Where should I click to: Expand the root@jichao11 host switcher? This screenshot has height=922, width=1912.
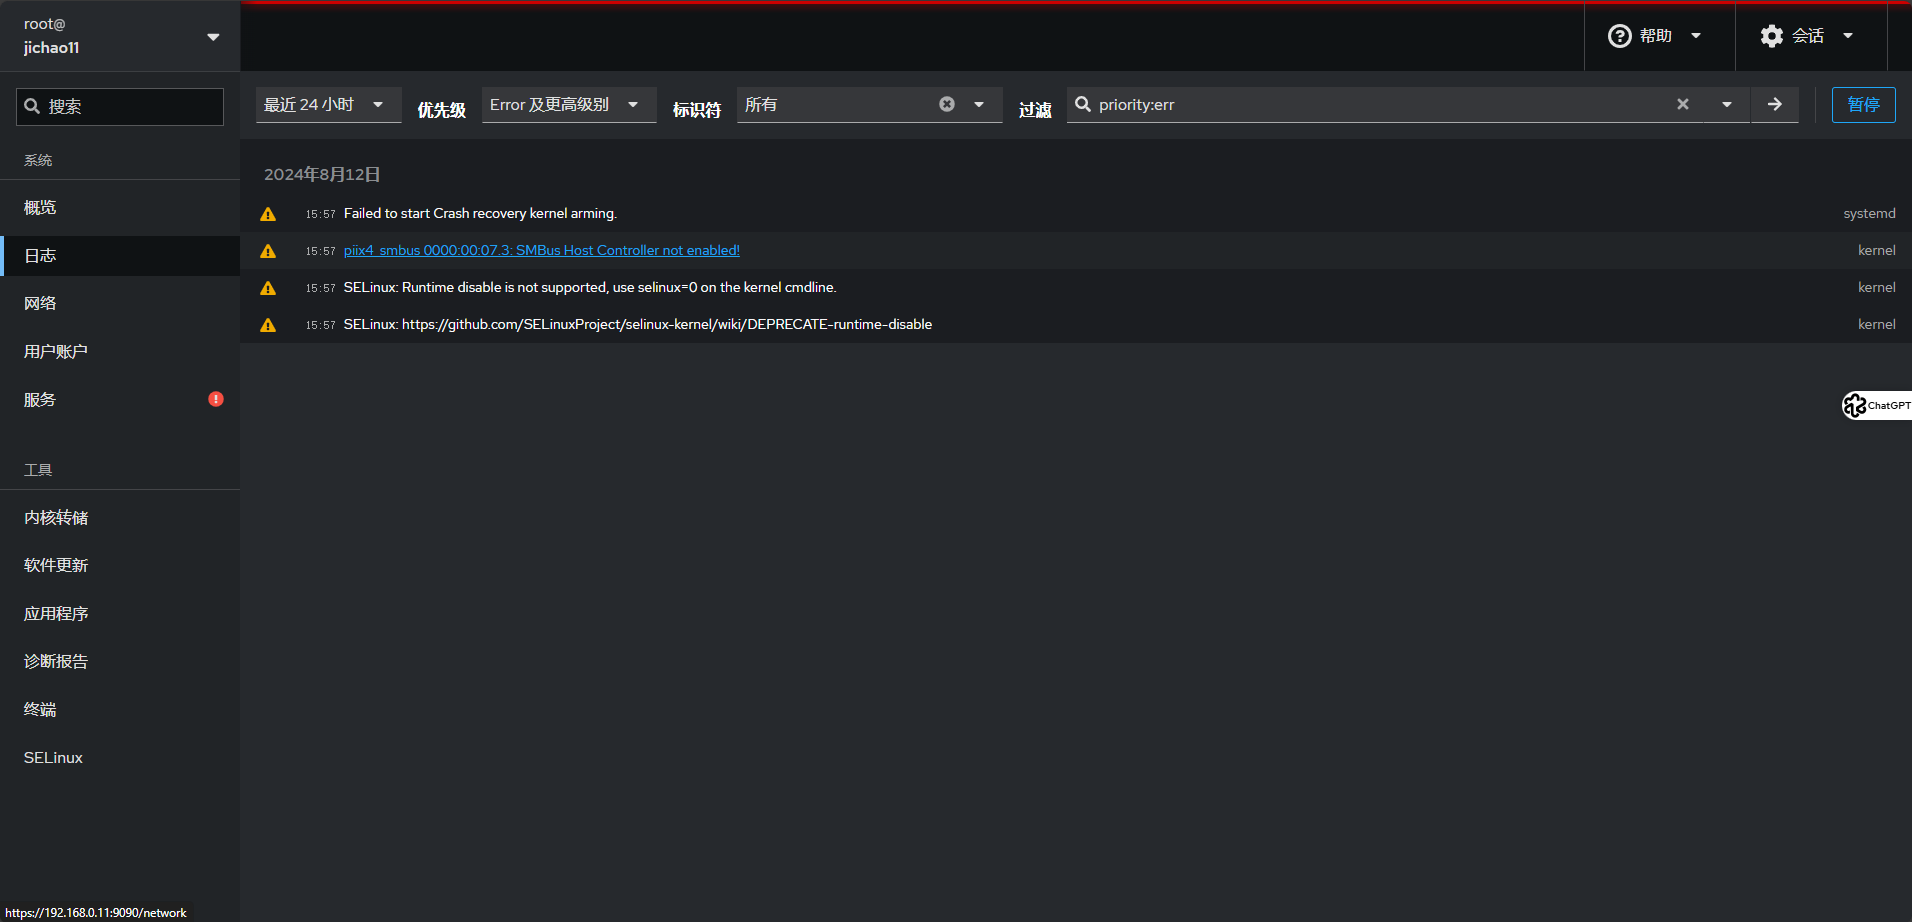point(120,36)
